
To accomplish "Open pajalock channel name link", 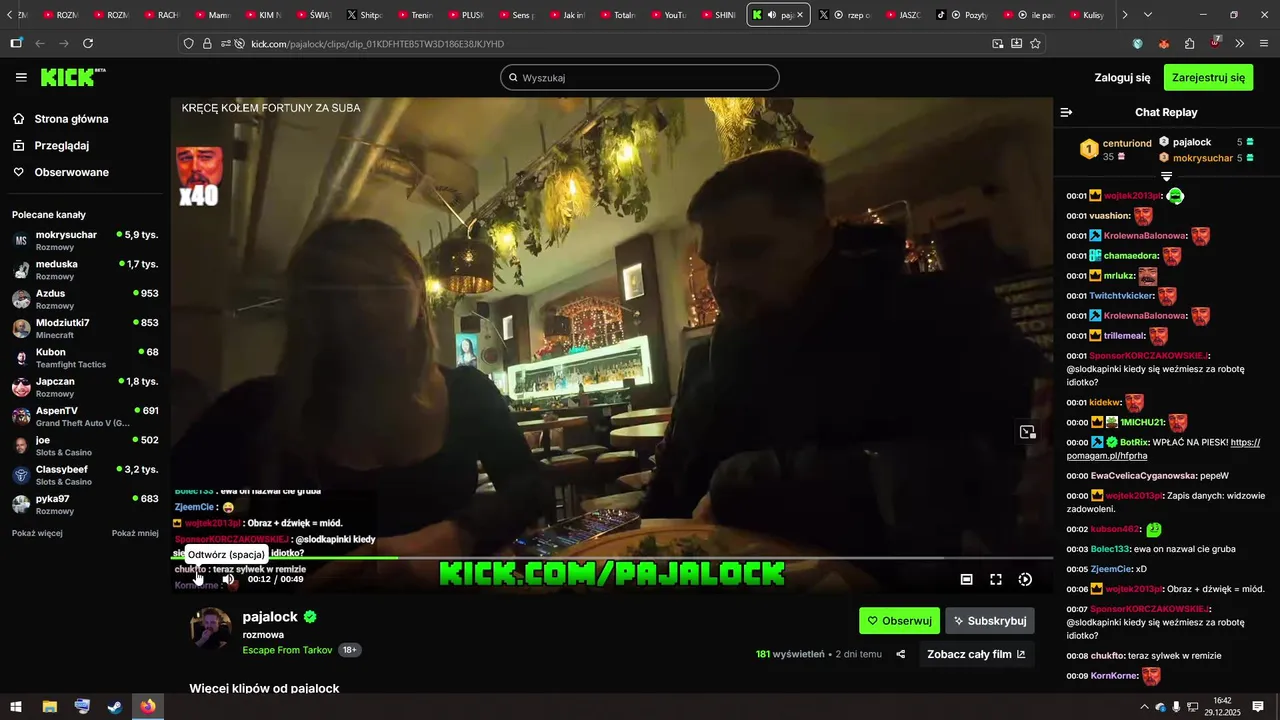I will pos(270,617).
